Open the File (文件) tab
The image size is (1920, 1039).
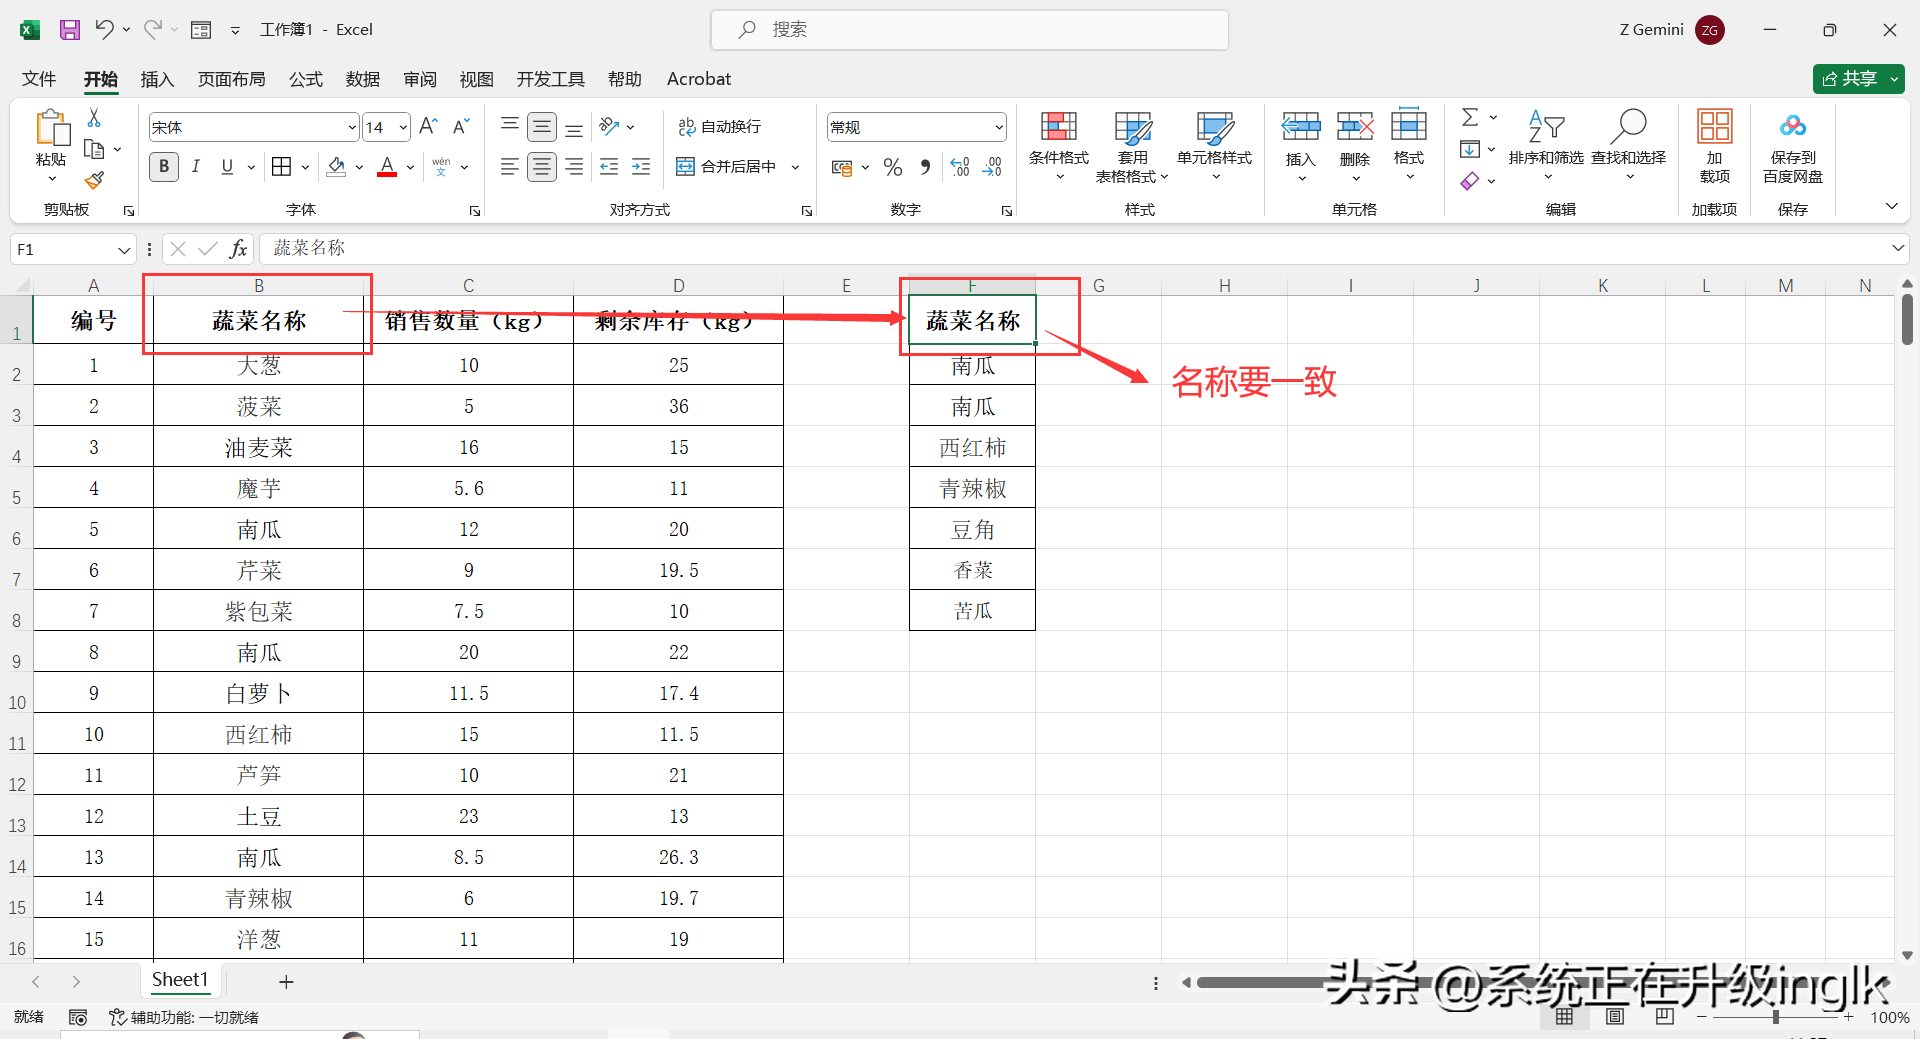coord(39,79)
